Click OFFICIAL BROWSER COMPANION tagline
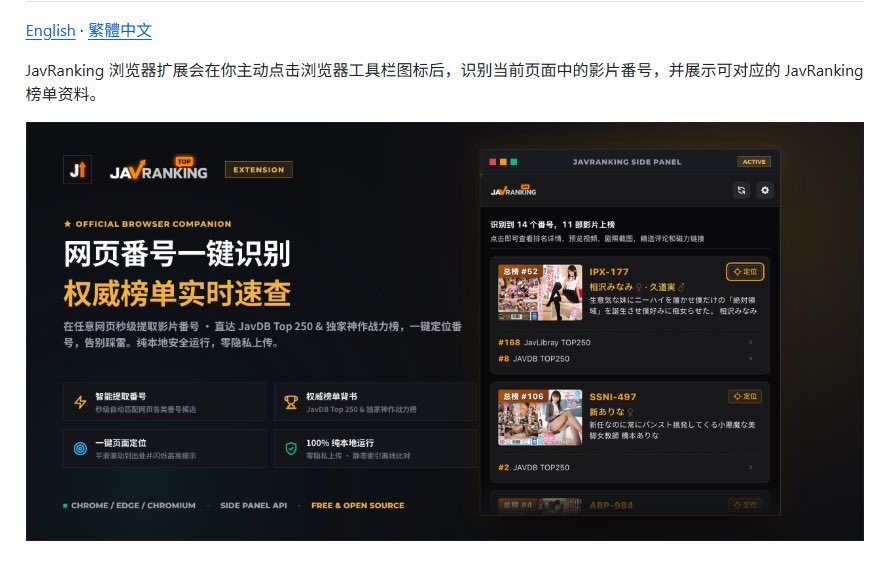The height and width of the screenshot is (565, 883). click(x=153, y=224)
